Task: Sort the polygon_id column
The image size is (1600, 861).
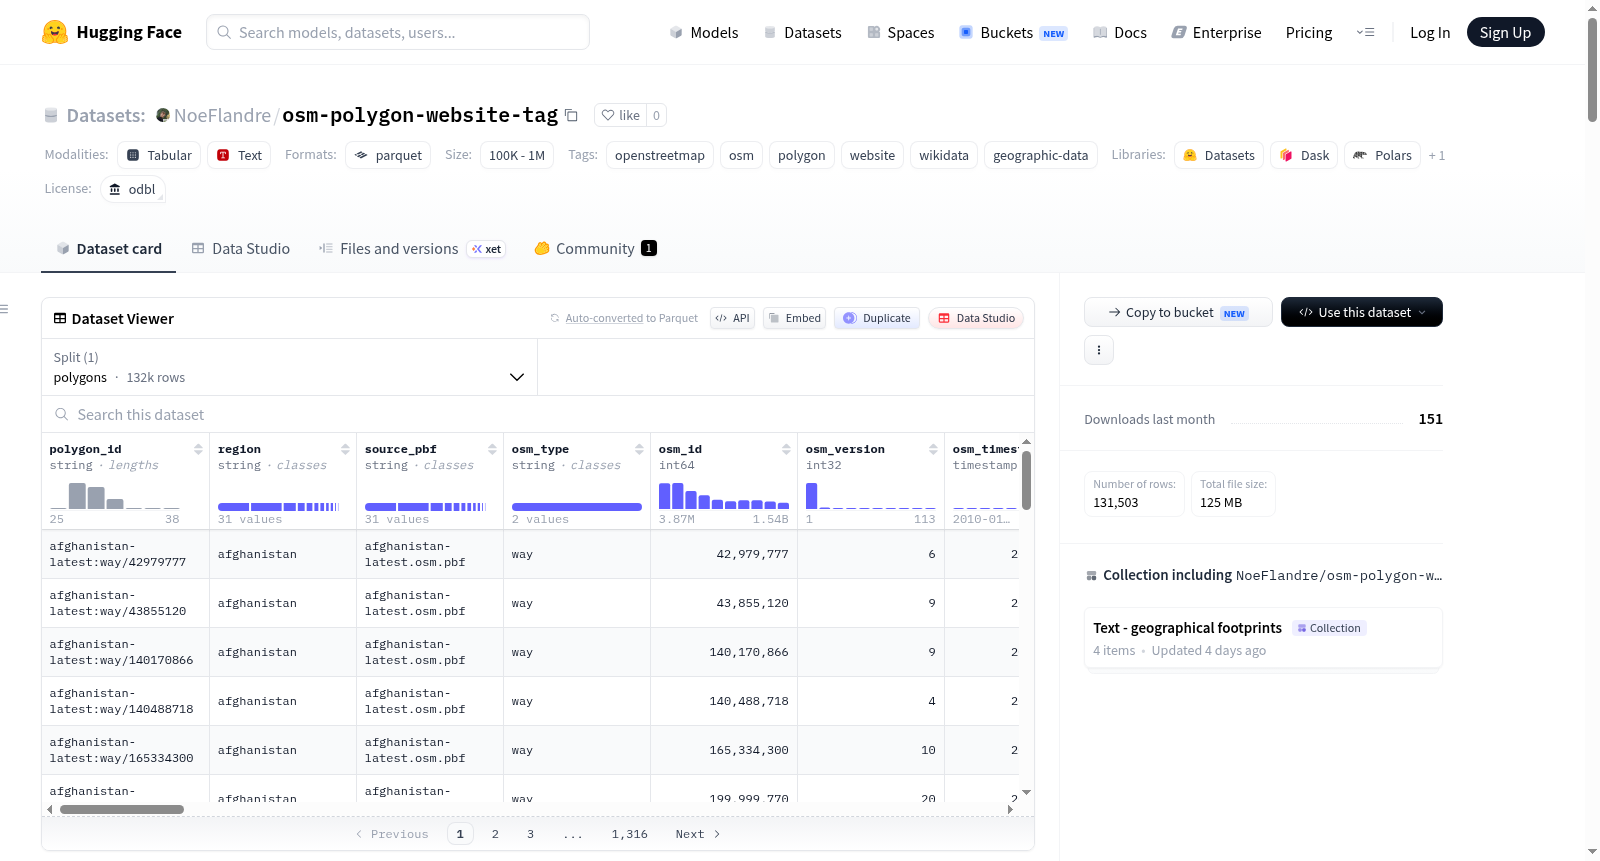Action: click(198, 449)
